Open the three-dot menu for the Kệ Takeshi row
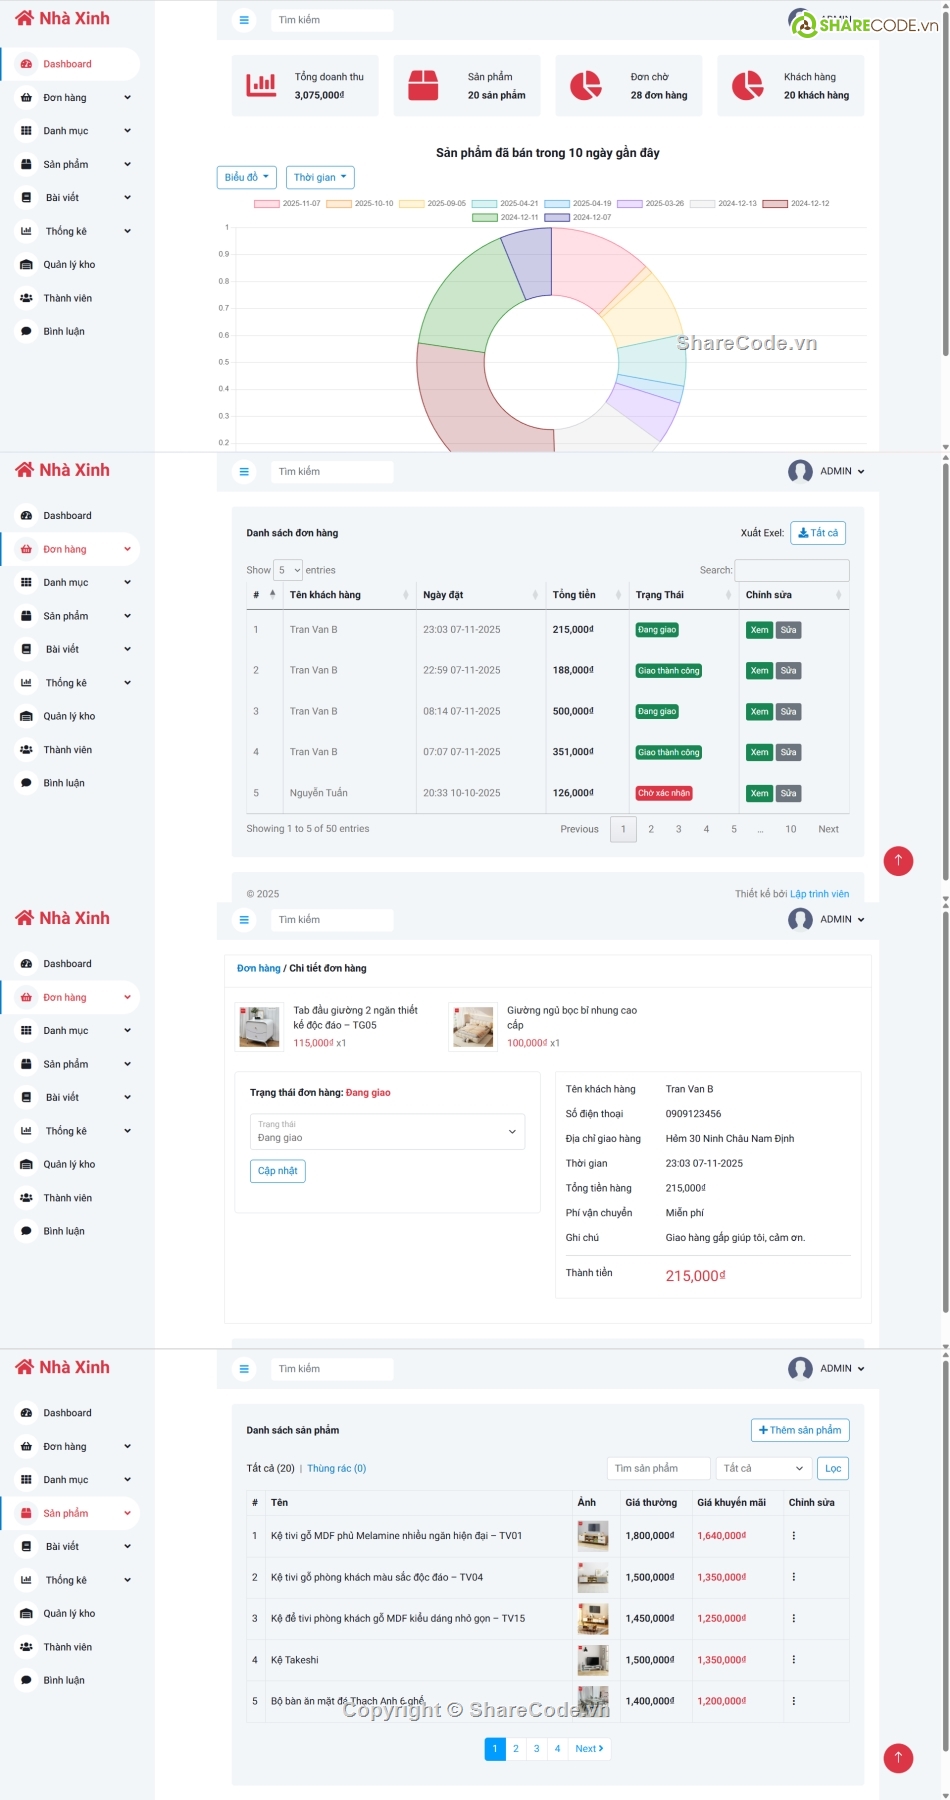950x1800 pixels. (x=794, y=1660)
